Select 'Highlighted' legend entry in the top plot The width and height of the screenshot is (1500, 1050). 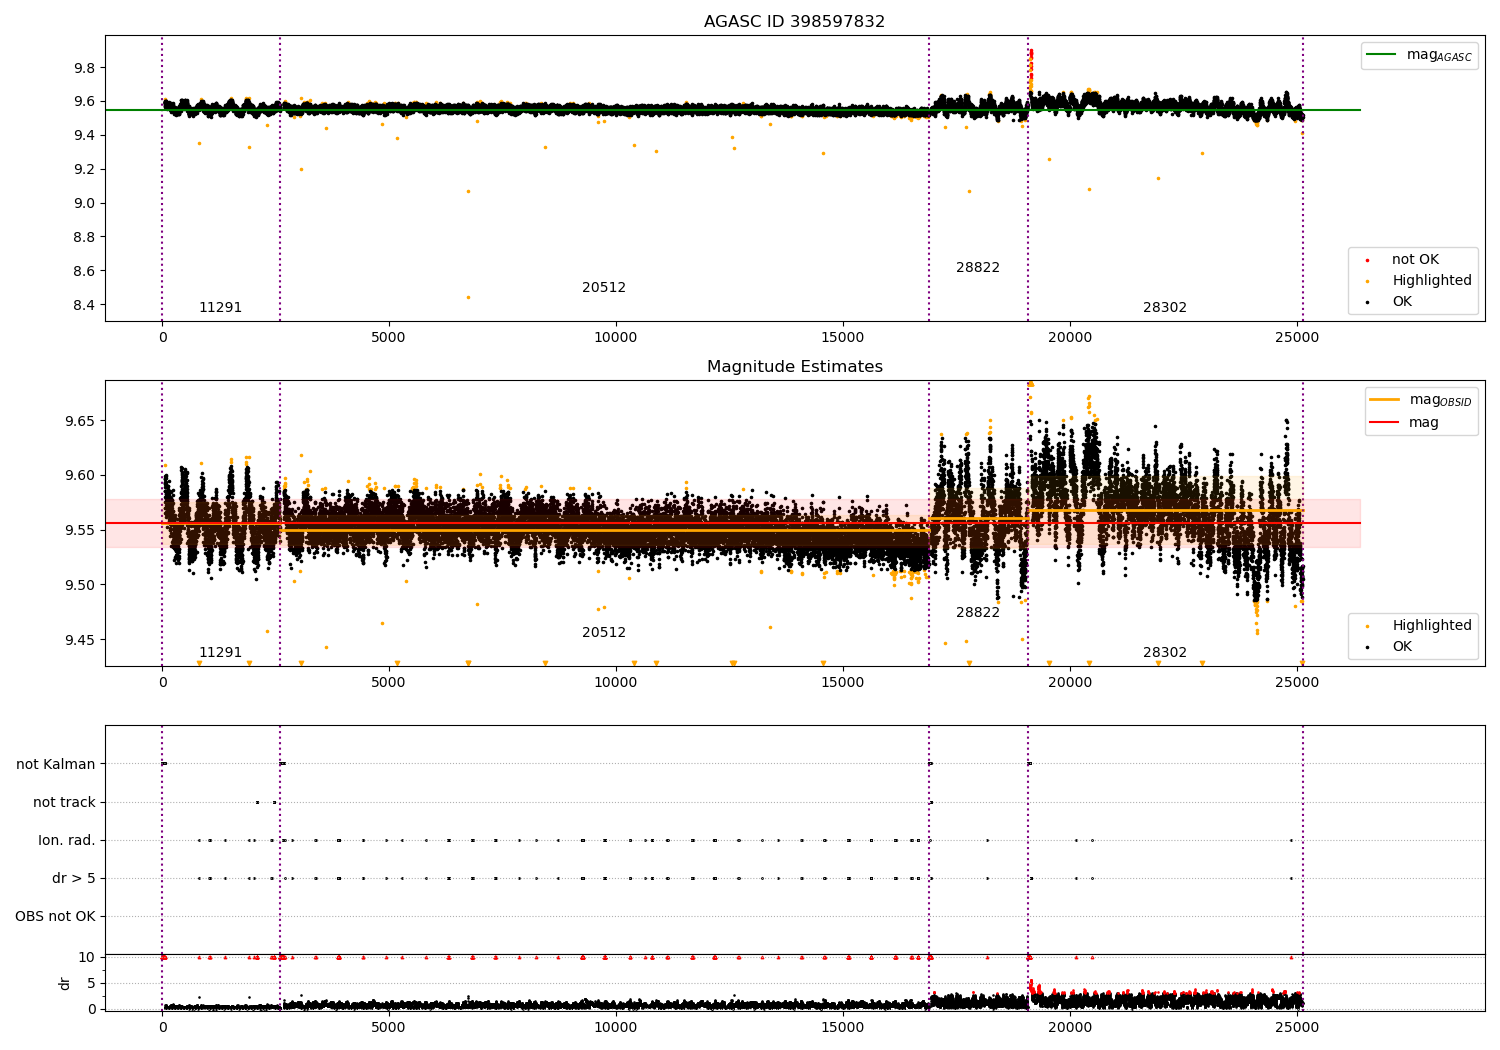[1432, 281]
